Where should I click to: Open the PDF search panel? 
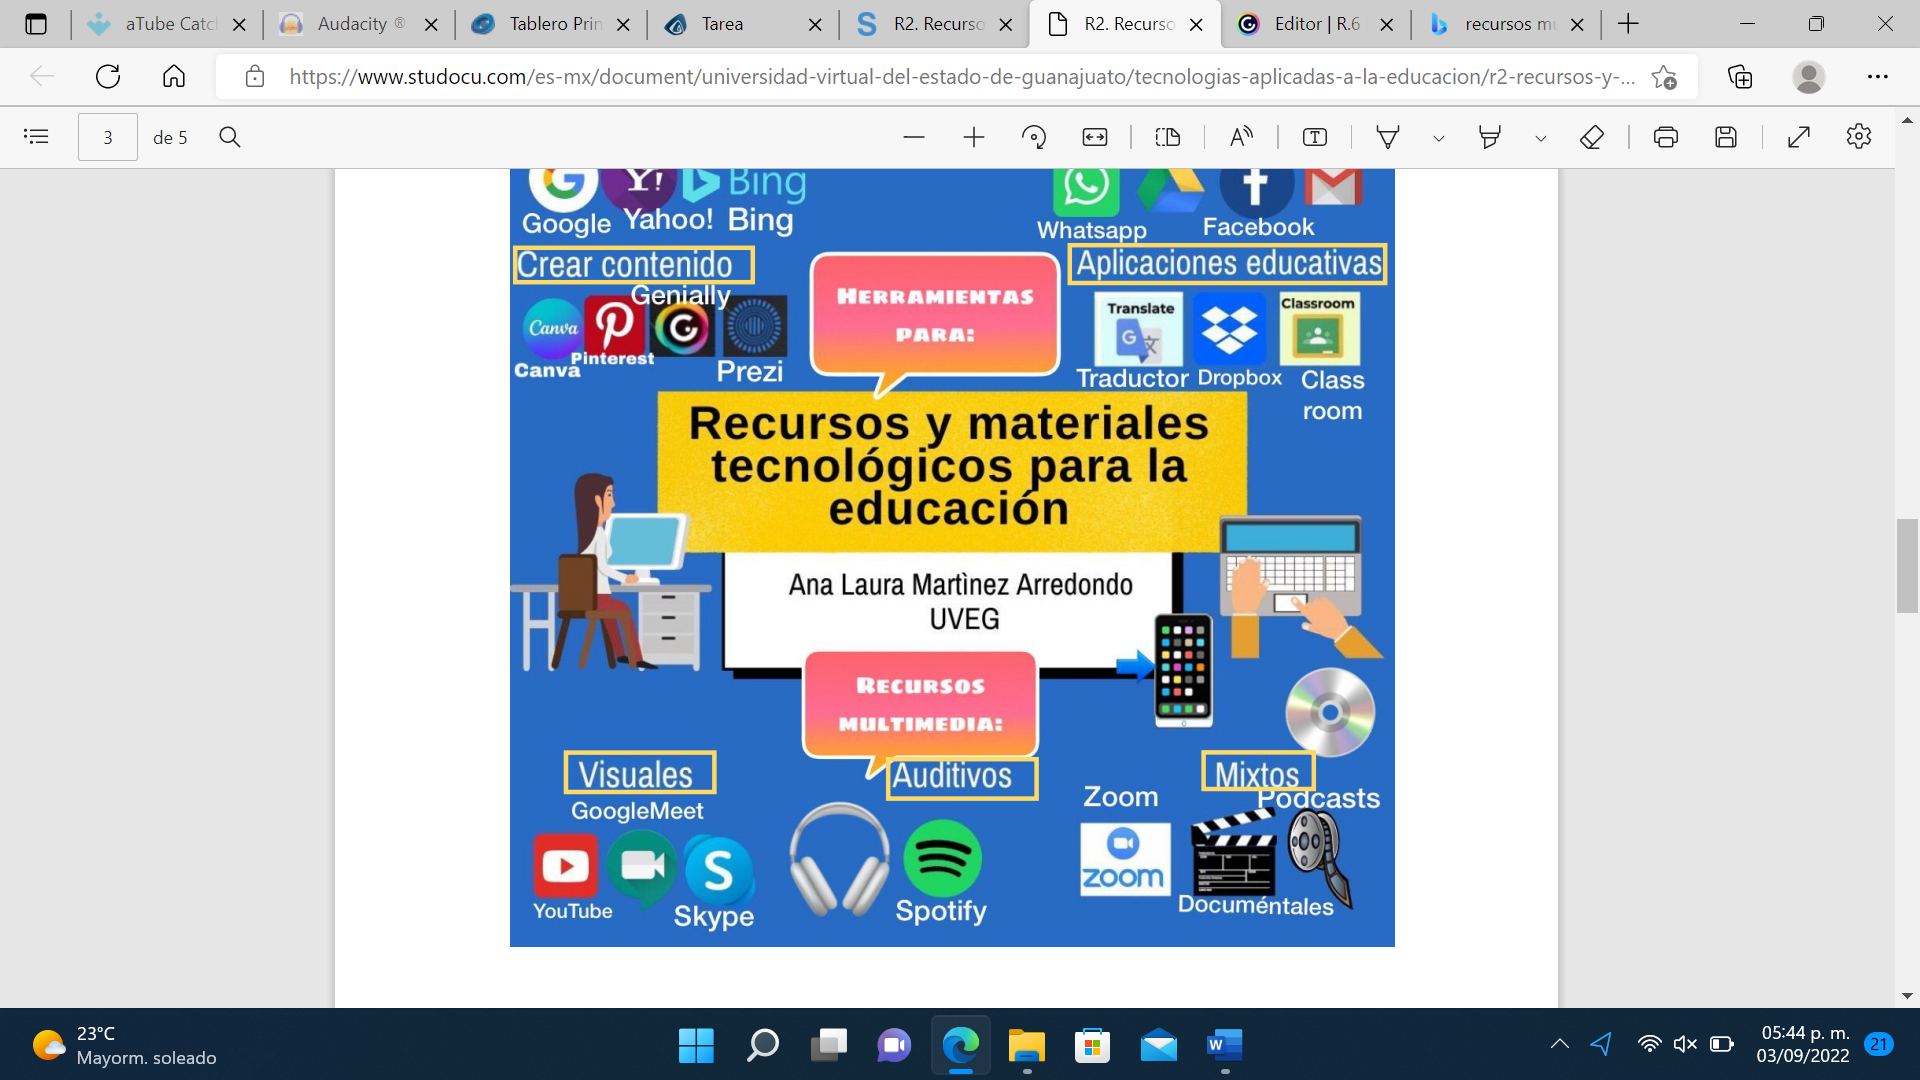[230, 137]
